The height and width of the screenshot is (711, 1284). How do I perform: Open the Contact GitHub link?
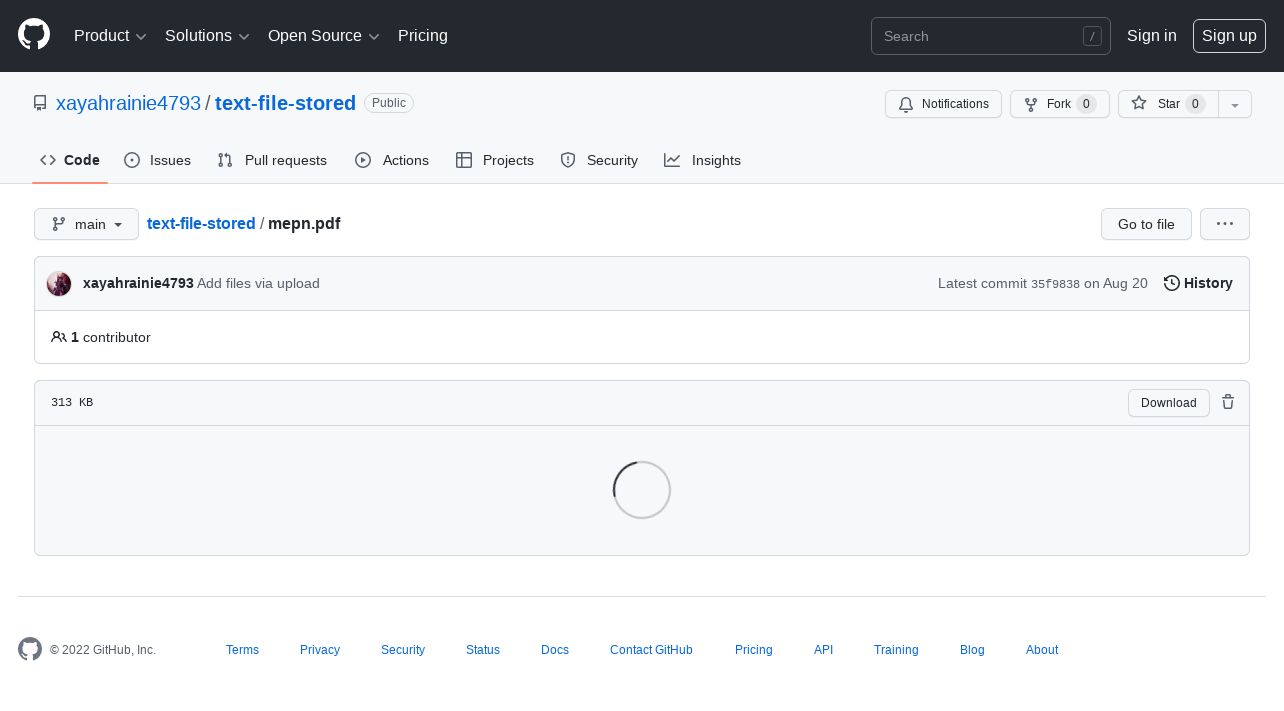tap(651, 650)
